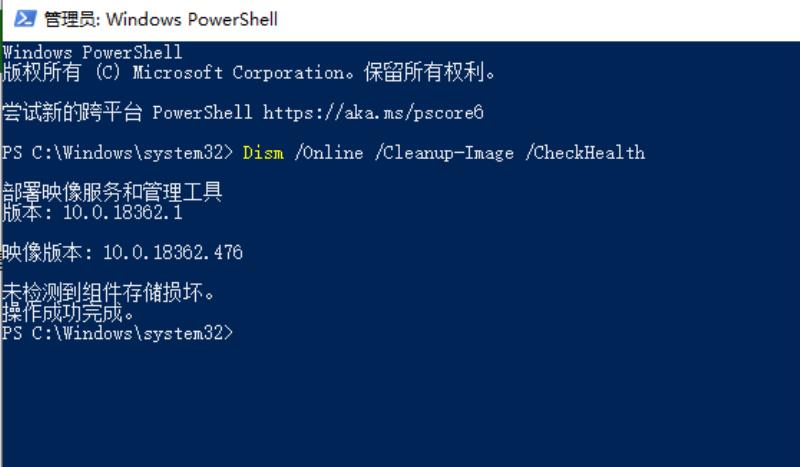The width and height of the screenshot is (800, 467).
Task: Click the window title '管理员: Windows PowerShell'
Action: (161, 19)
